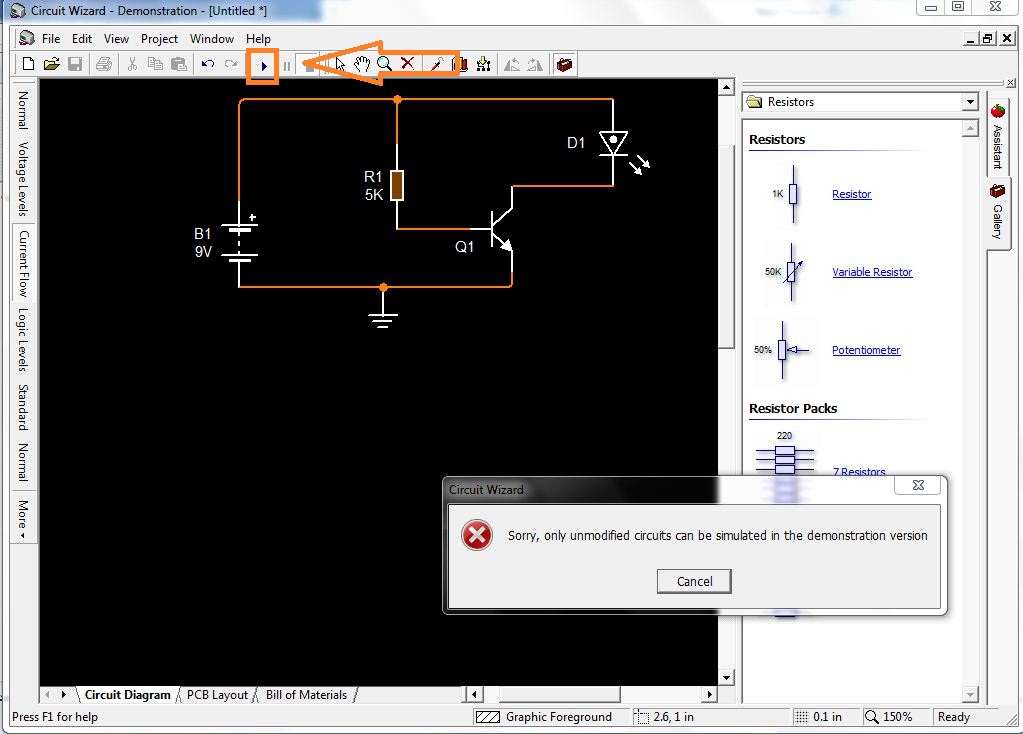Click the Resistors combo box arrow
Image resolution: width=1023 pixels, height=734 pixels.
click(970, 102)
